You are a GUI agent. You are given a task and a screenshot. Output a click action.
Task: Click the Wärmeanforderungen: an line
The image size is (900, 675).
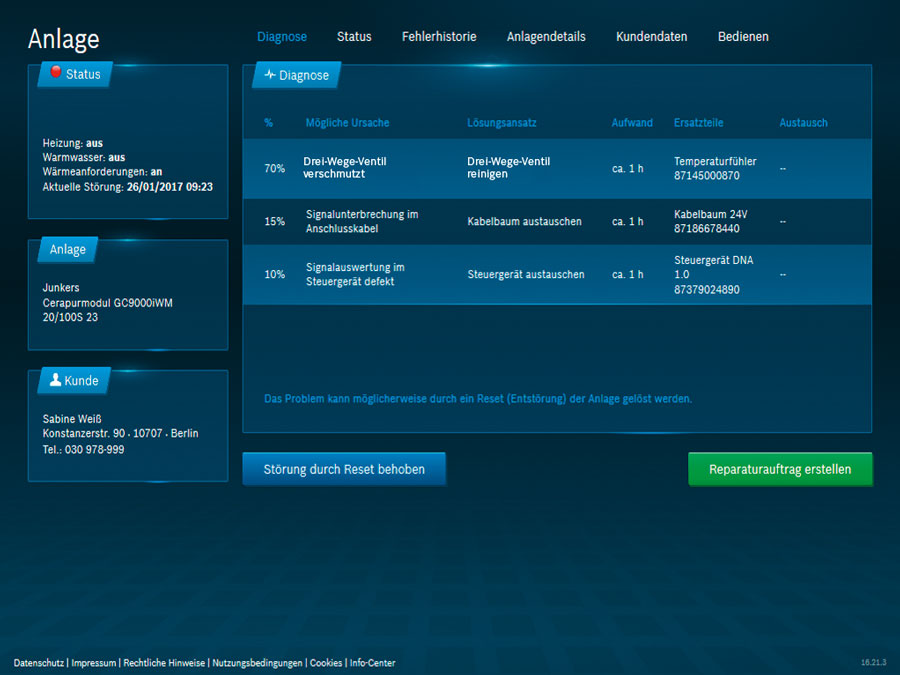point(102,172)
